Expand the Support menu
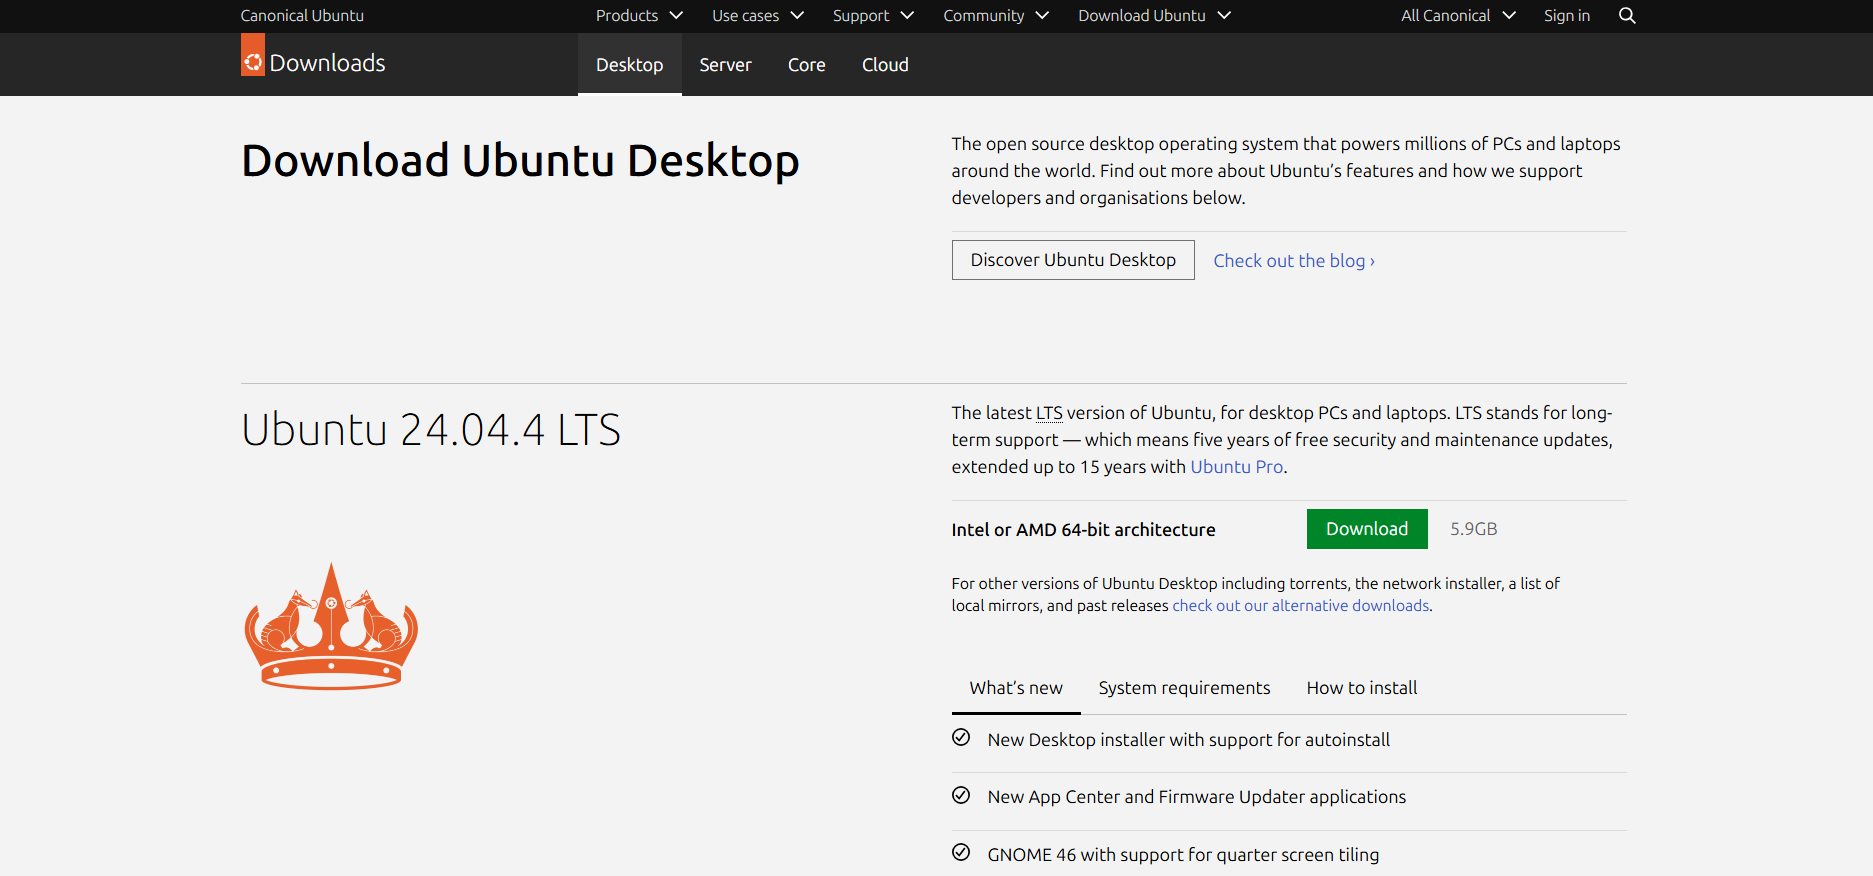This screenshot has height=876, width=1873. click(872, 16)
